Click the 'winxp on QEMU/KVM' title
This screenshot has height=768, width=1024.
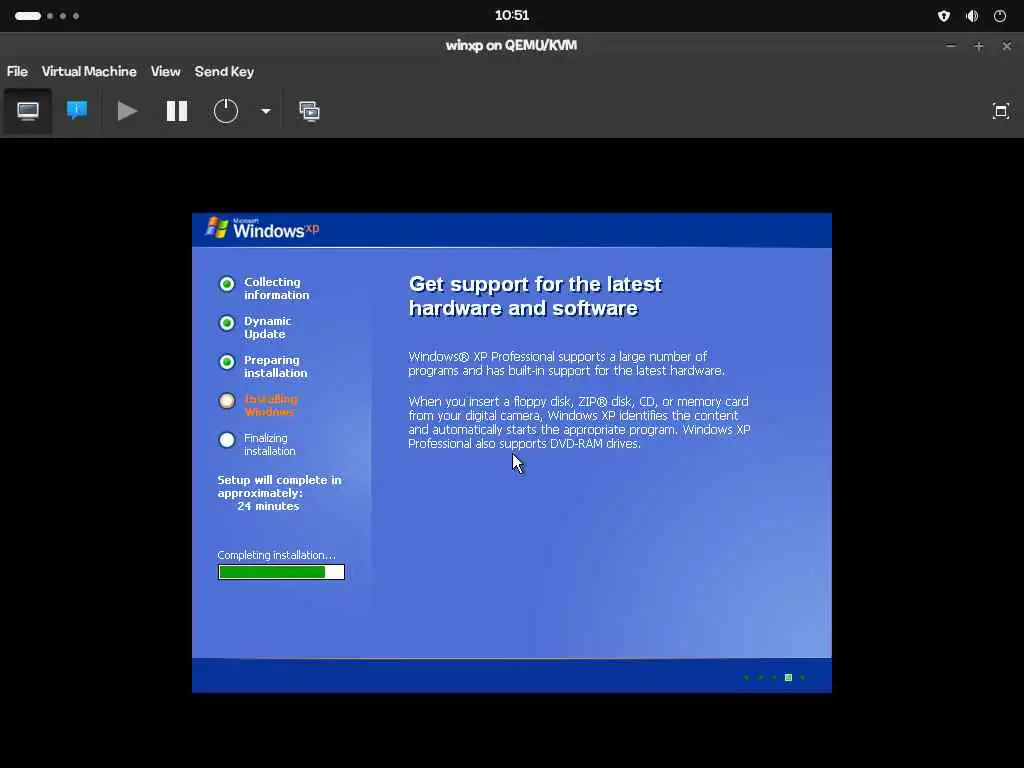(511, 46)
